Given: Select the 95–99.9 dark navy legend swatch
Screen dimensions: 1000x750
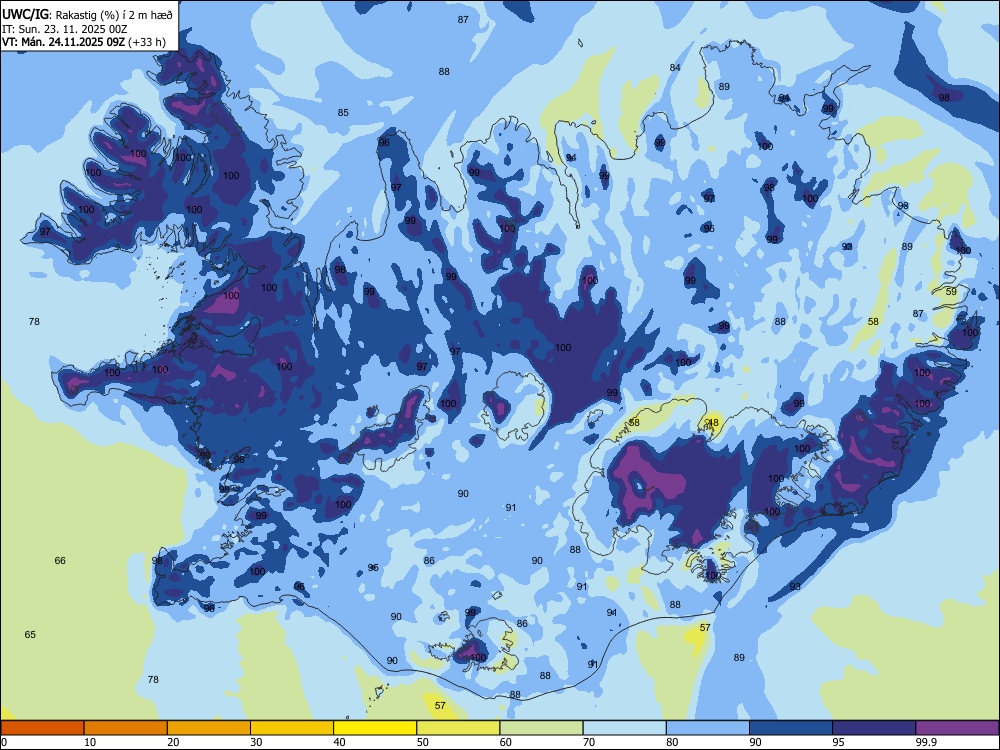Looking at the screenshot, I should click(x=874, y=728).
